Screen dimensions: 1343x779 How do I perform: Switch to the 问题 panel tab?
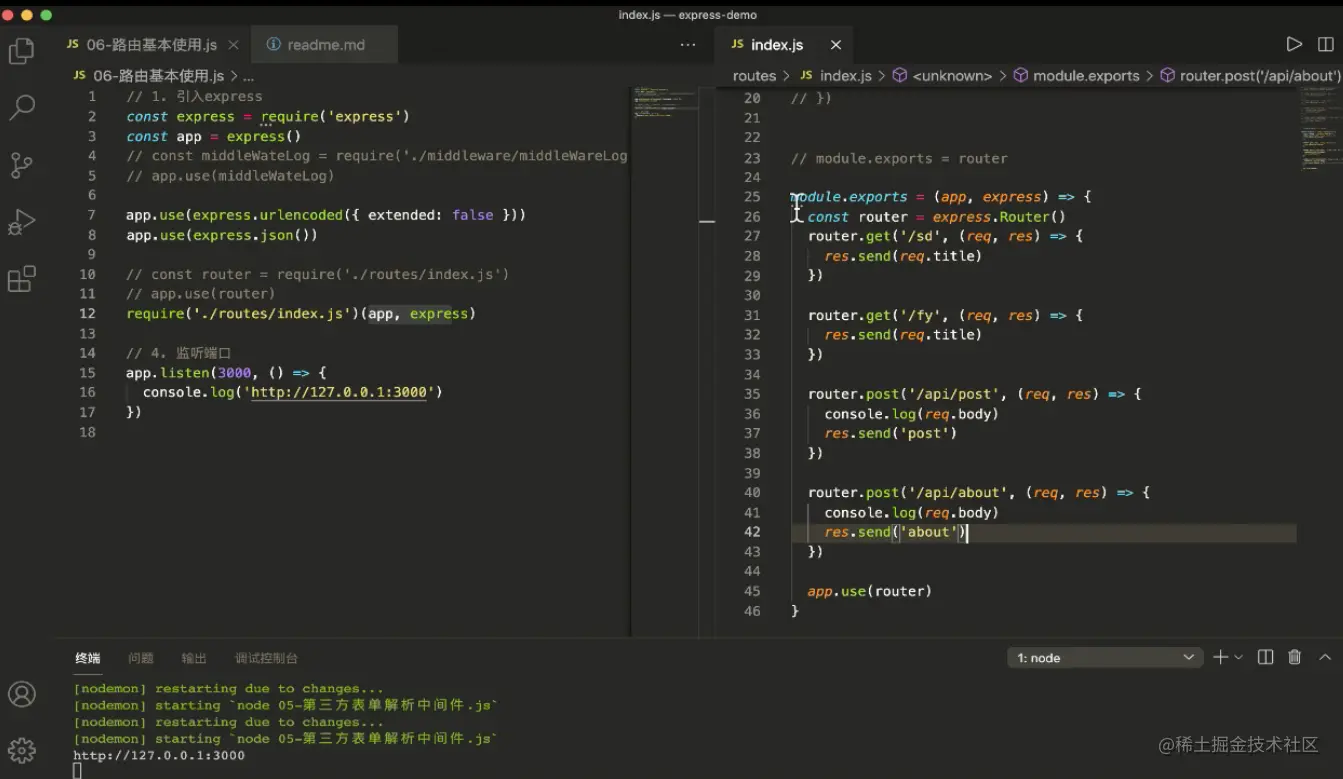point(141,658)
